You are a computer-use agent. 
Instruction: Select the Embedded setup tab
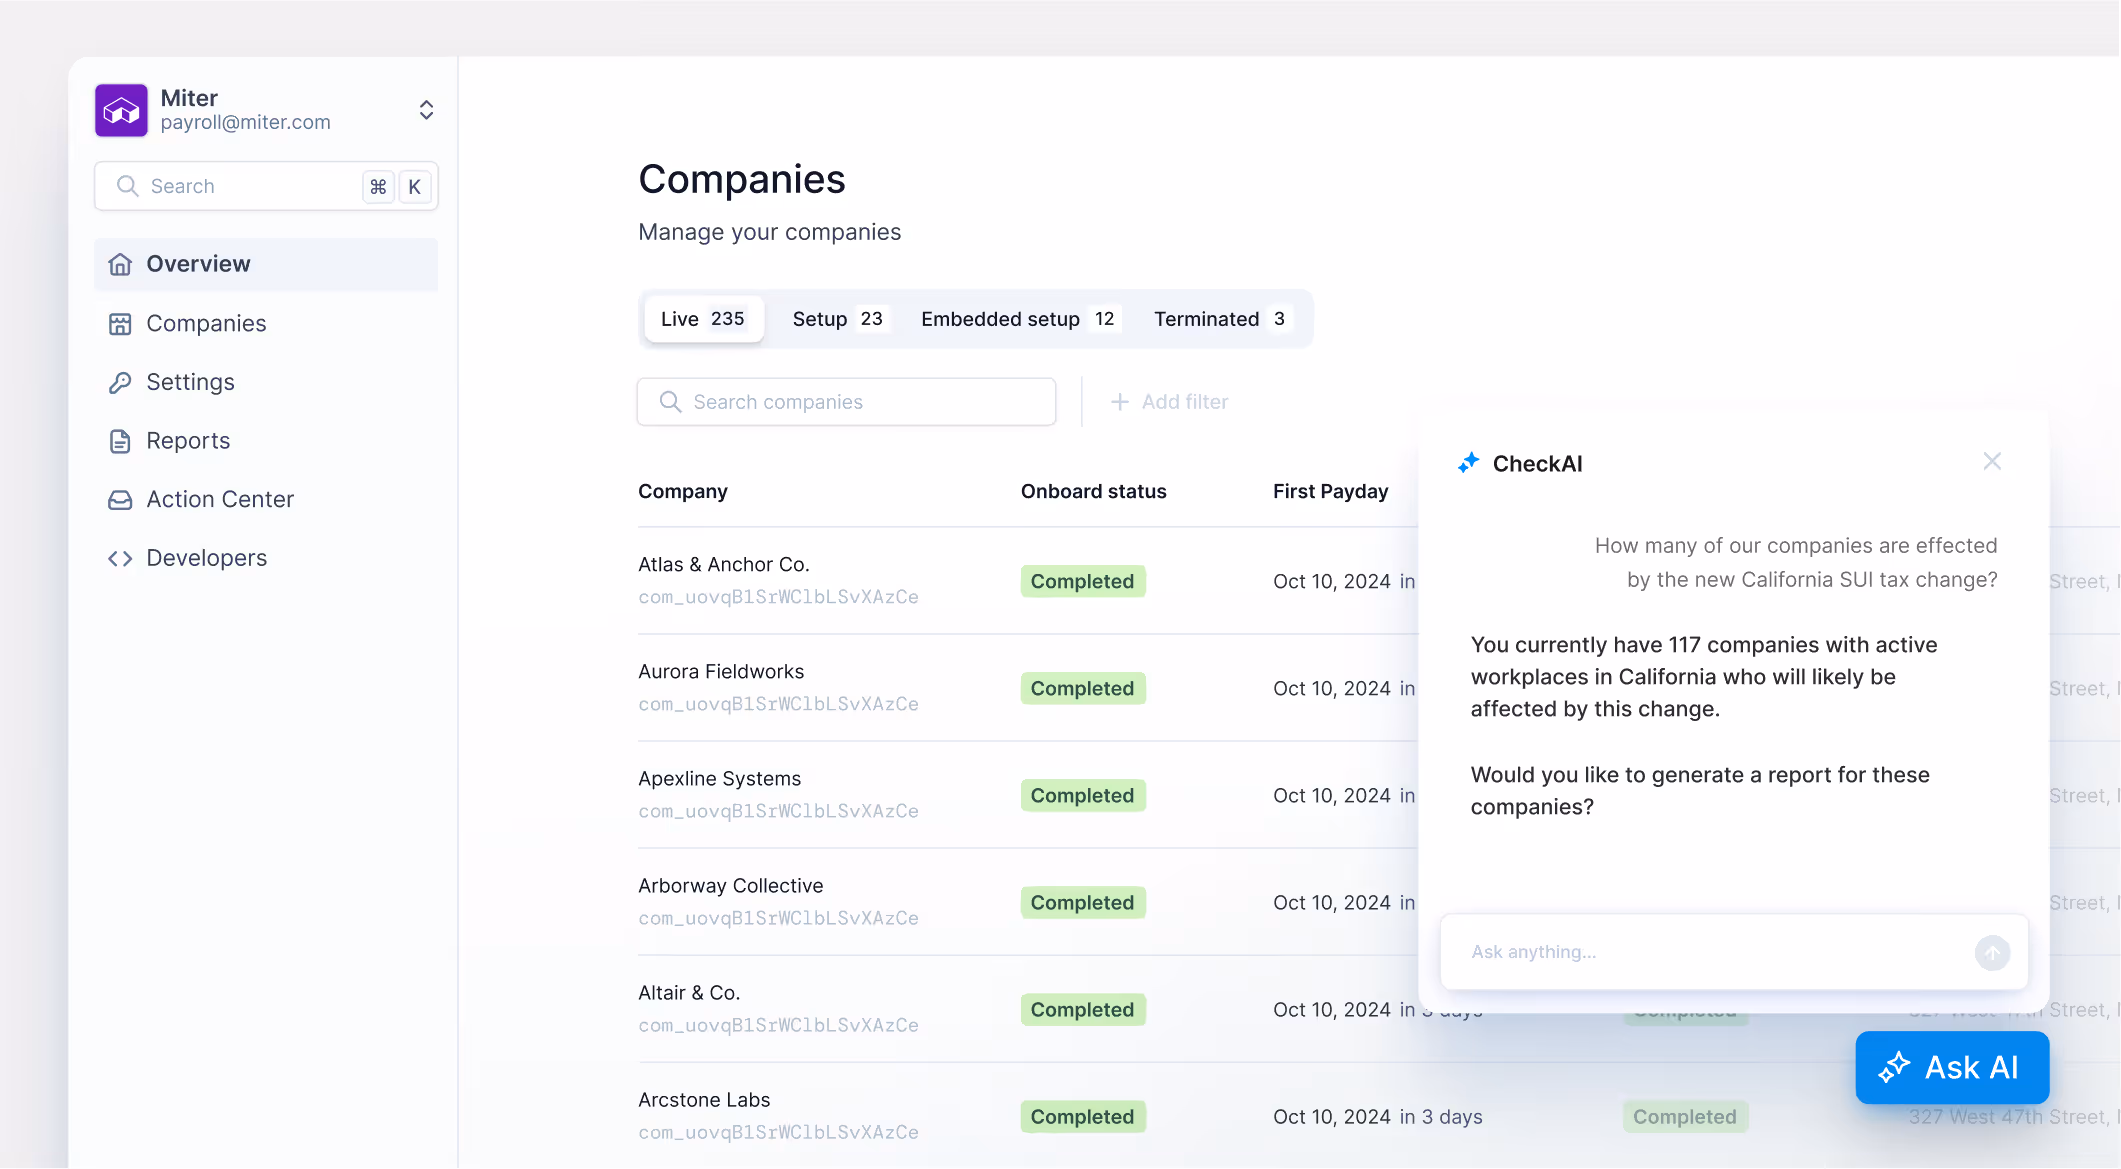click(1017, 319)
